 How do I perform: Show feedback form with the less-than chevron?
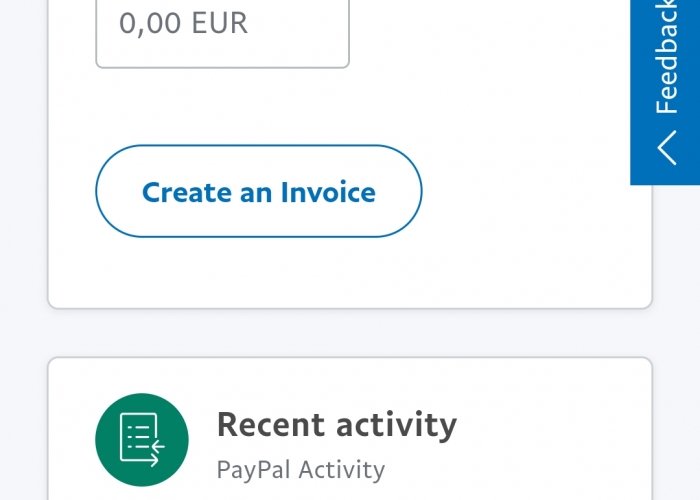tap(667, 148)
